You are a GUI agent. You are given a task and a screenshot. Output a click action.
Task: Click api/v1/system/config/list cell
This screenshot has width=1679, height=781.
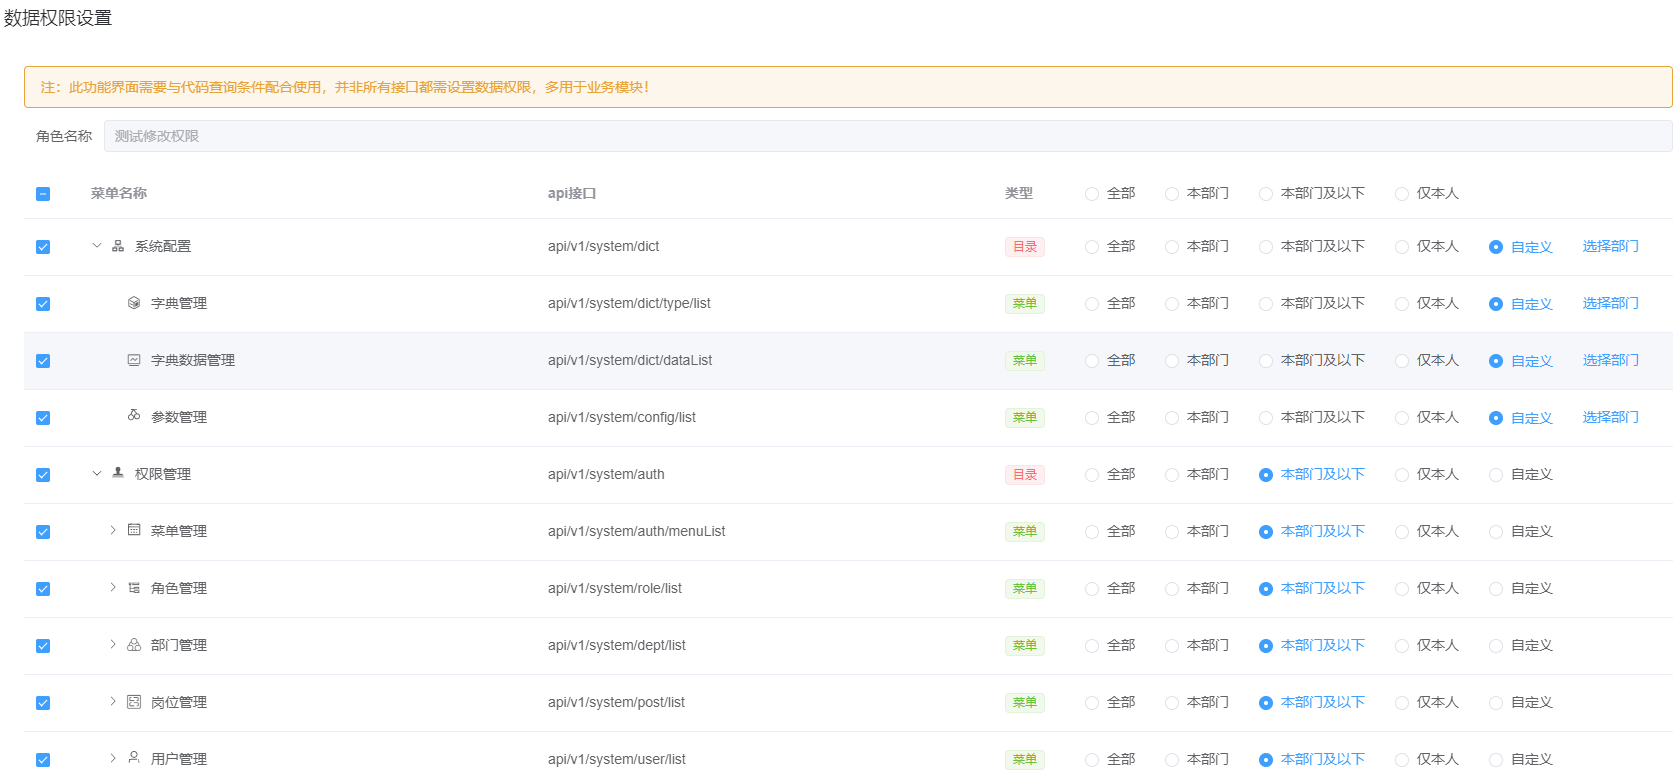point(622,417)
